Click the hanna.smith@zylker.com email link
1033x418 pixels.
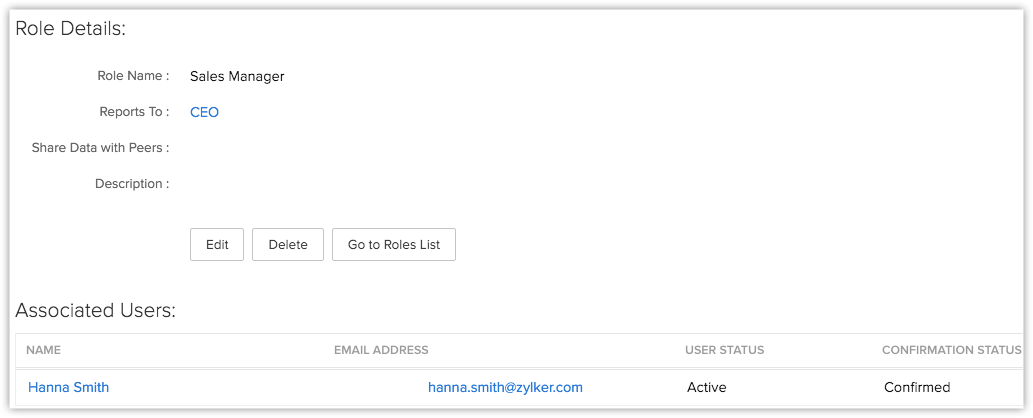click(x=505, y=387)
